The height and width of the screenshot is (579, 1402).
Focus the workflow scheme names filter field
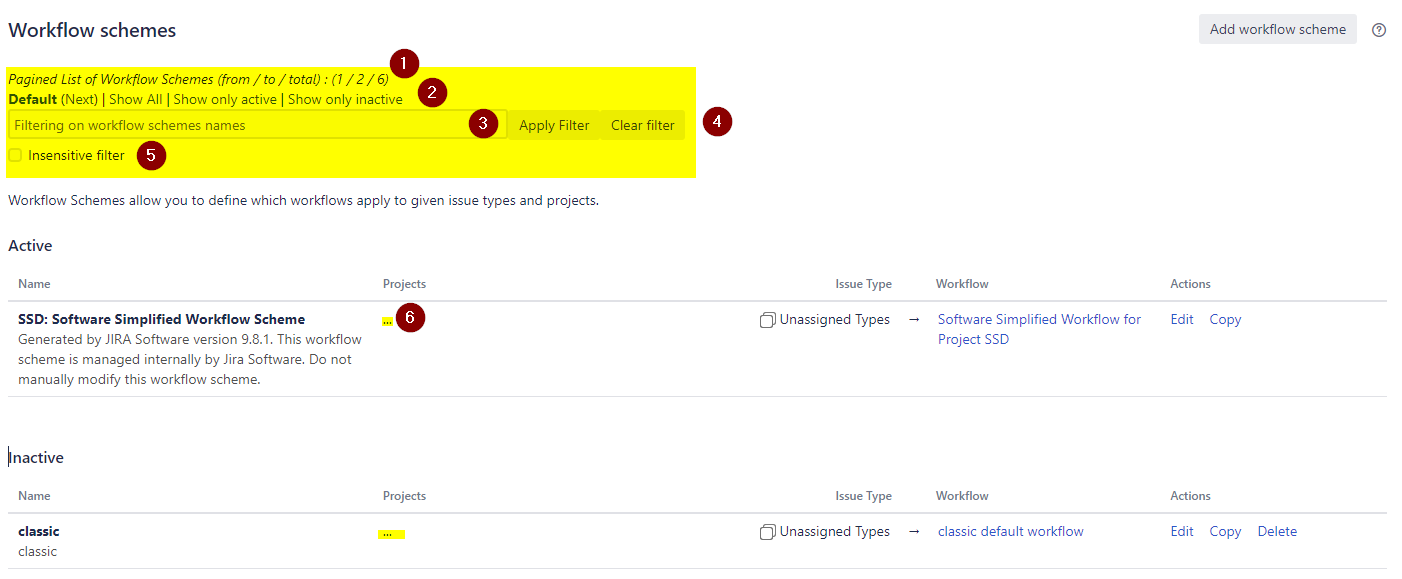point(240,125)
